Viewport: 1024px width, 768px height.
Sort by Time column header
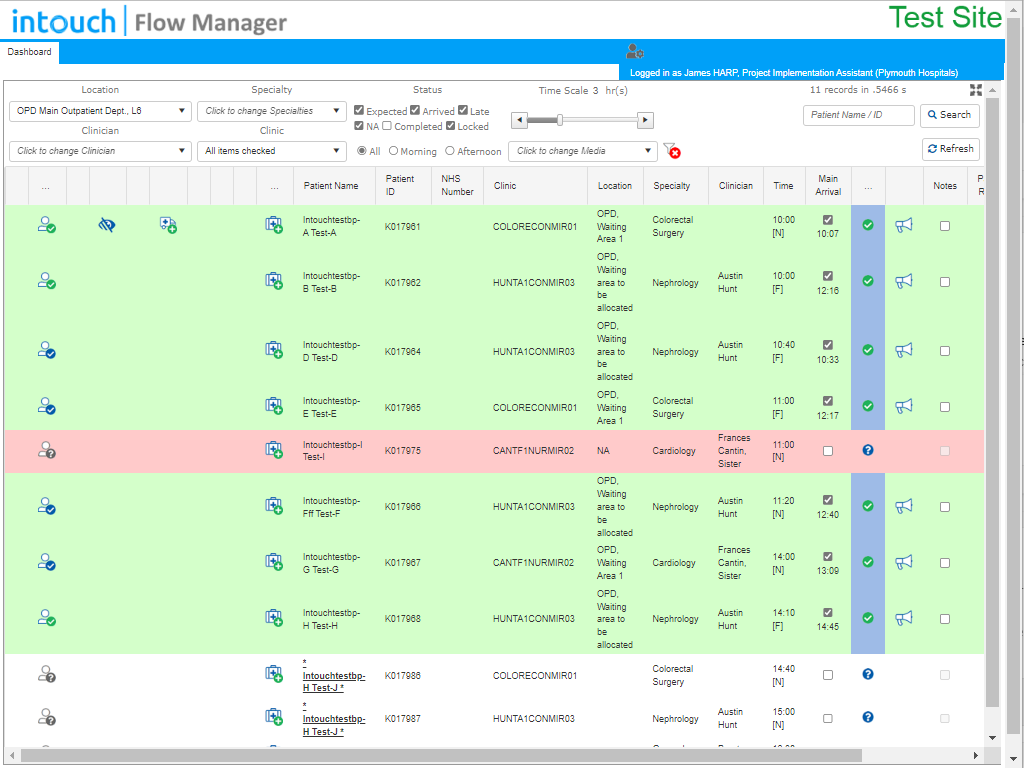click(783, 185)
